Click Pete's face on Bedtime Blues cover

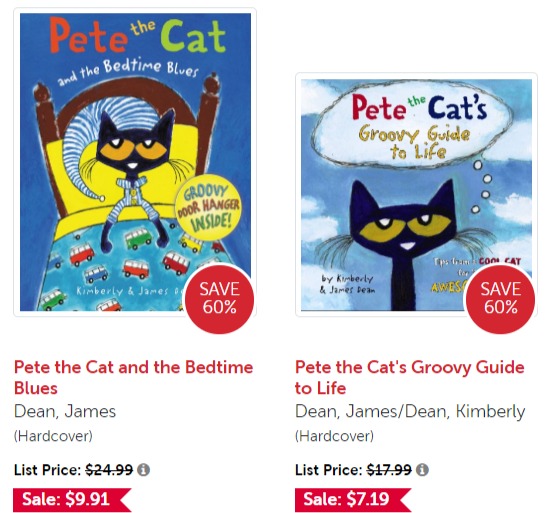coord(136,143)
